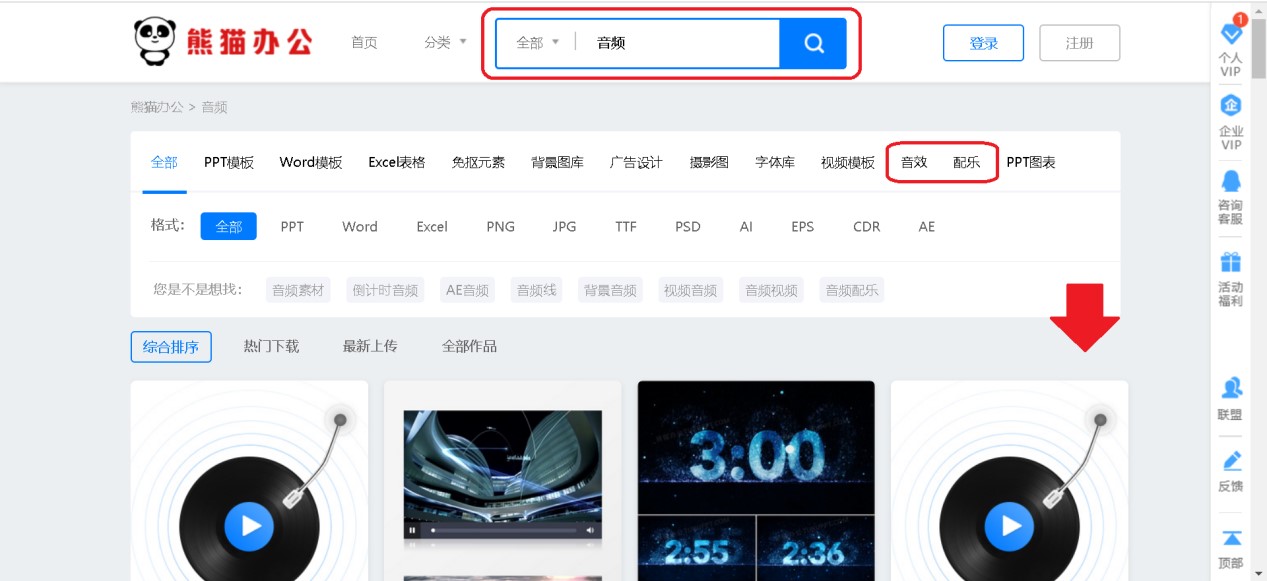Select the PPT format filter

[x=291, y=227]
